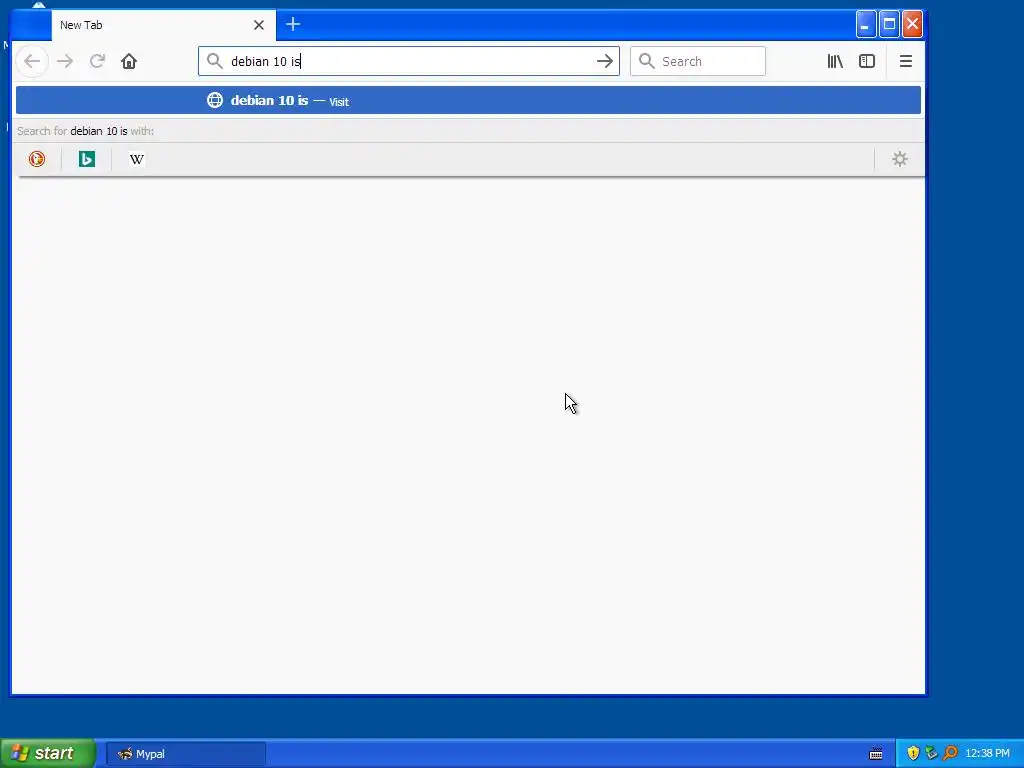Minimize the Mypal browser window

(865, 25)
